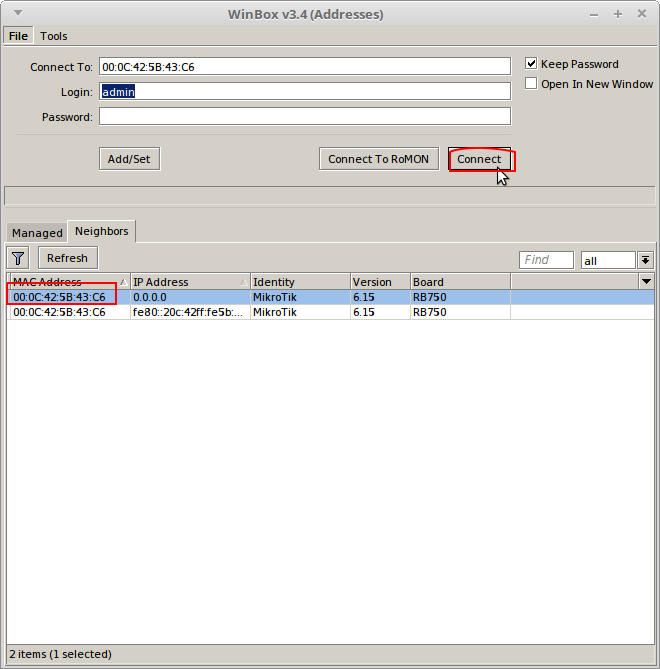The height and width of the screenshot is (669, 660).
Task: Click the Version column header
Action: pos(380,282)
